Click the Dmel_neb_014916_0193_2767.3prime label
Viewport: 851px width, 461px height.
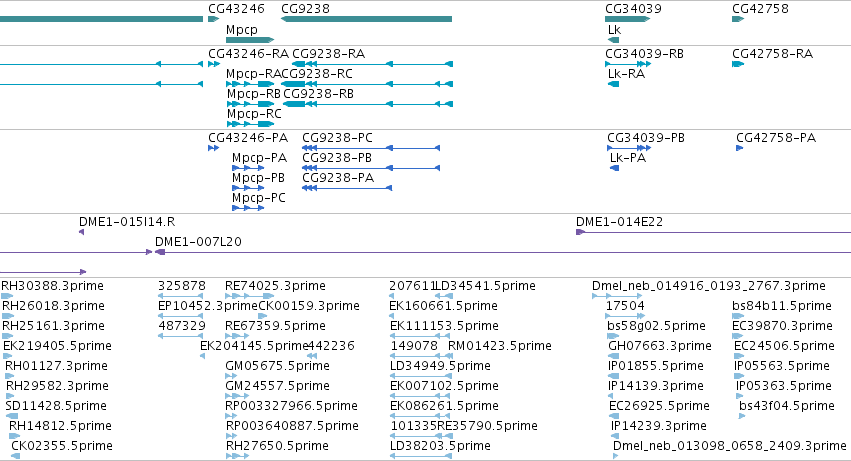(x=709, y=286)
